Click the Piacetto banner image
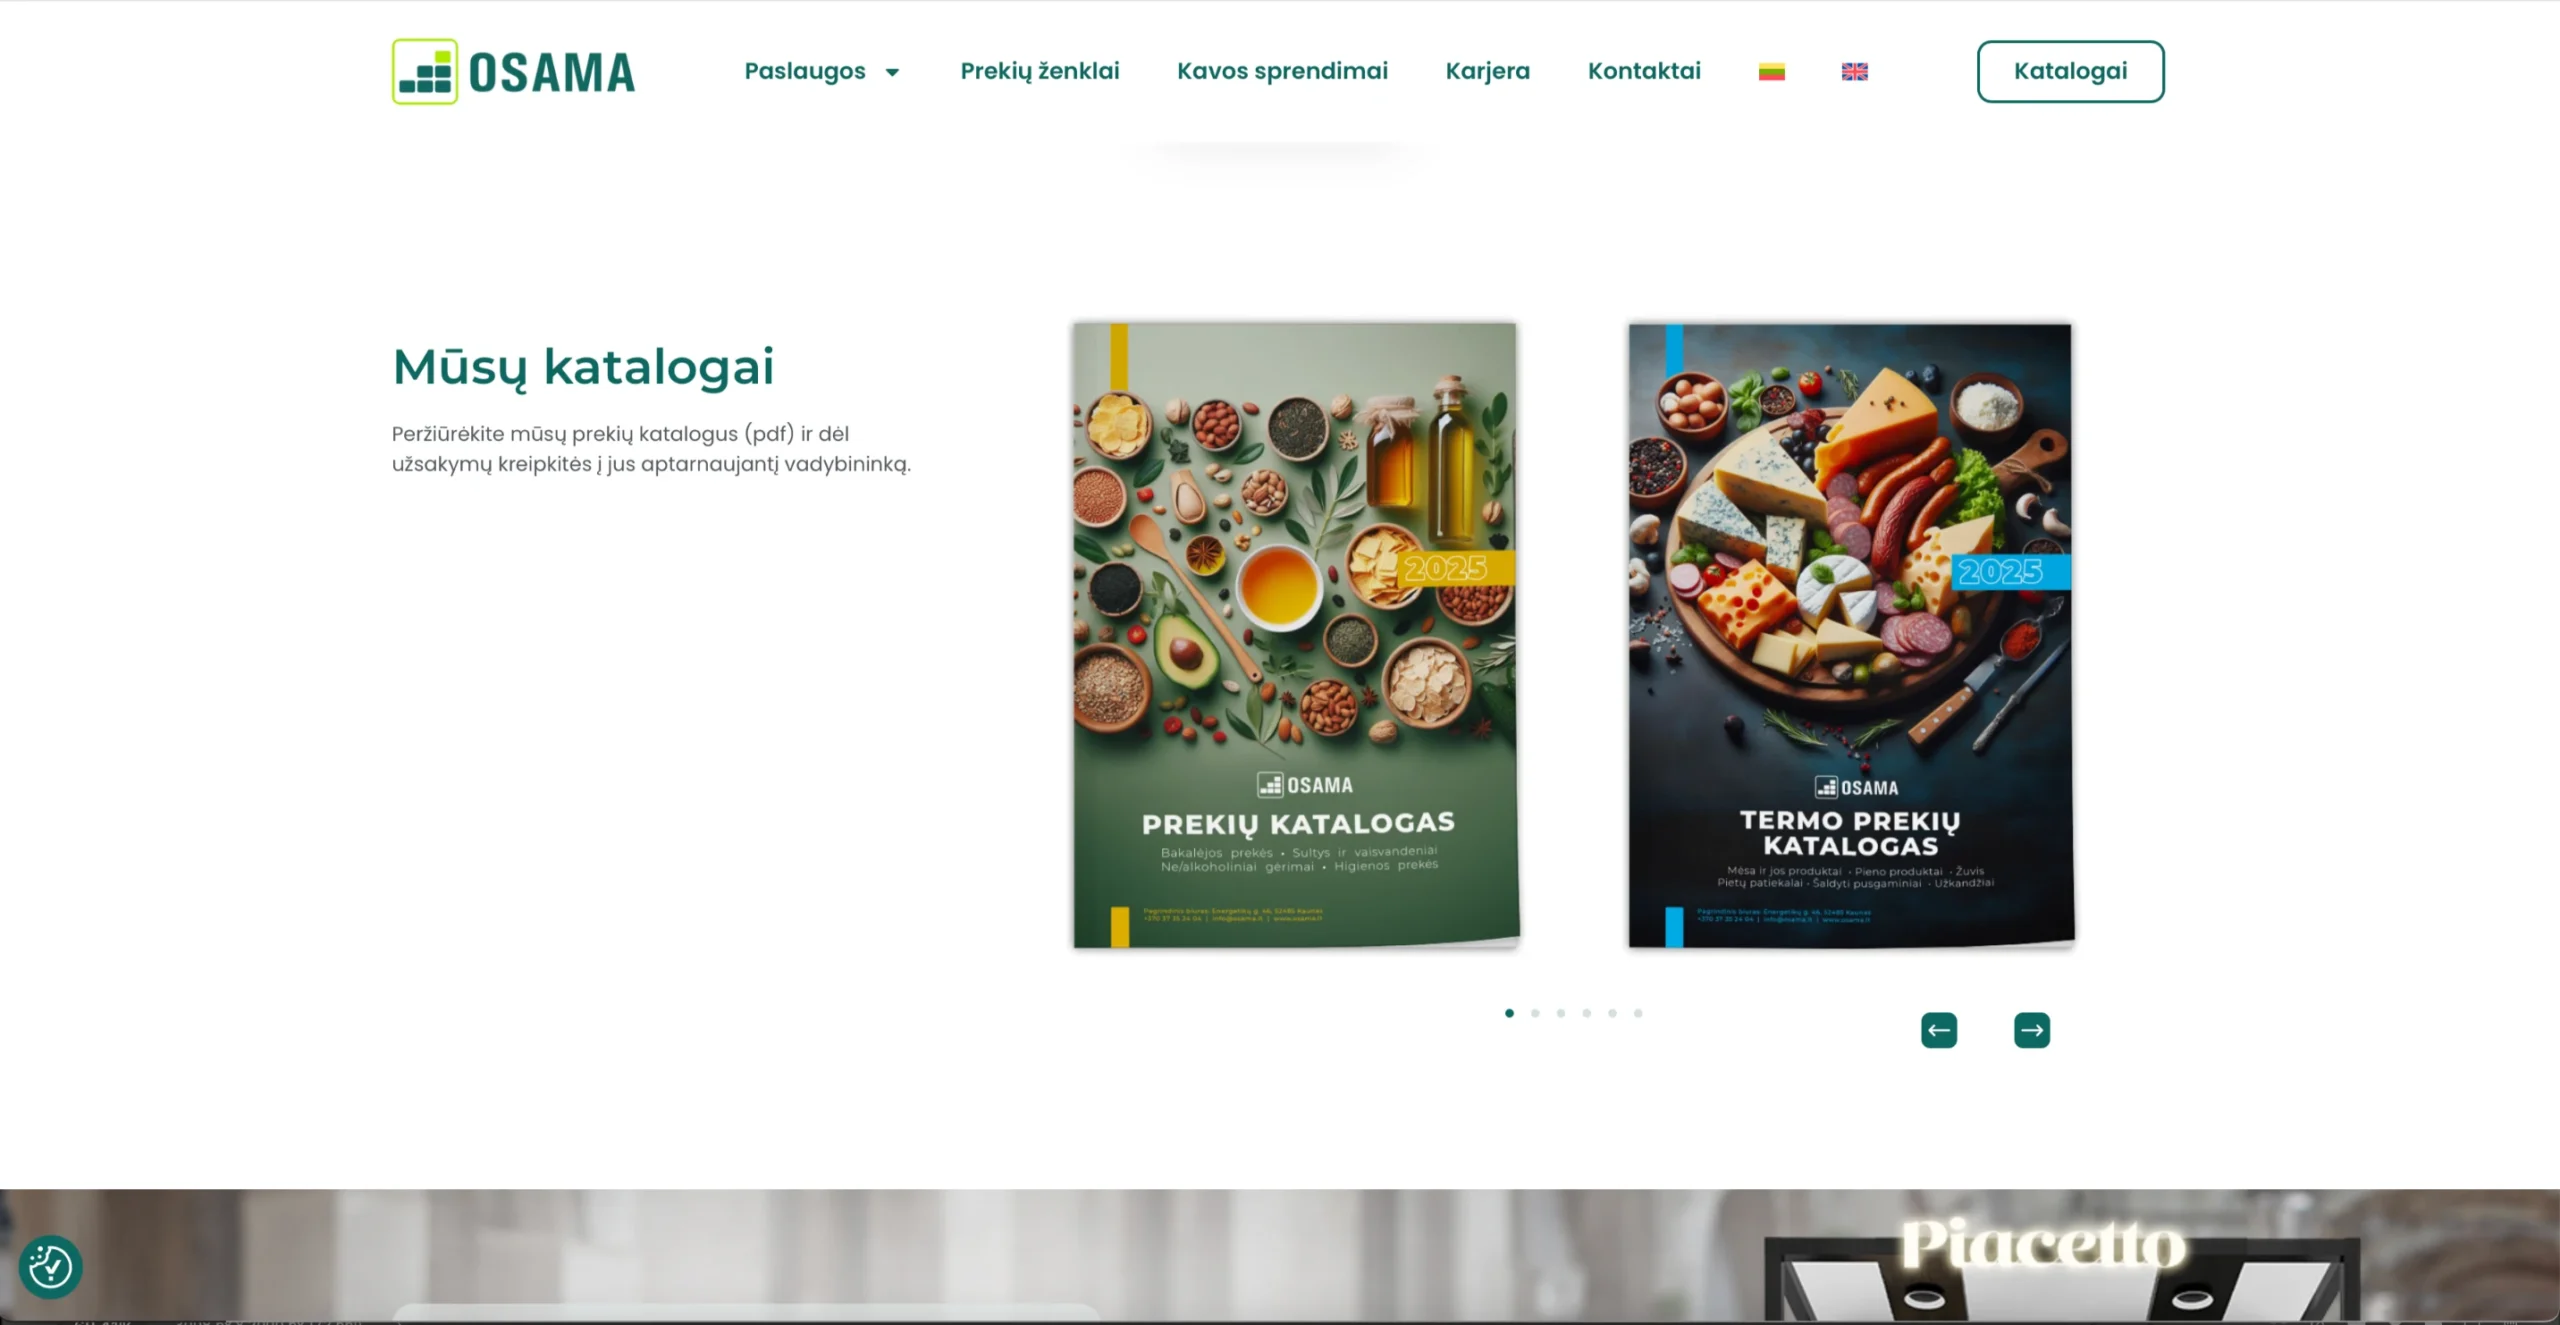The image size is (2560, 1325). click(x=1280, y=1256)
